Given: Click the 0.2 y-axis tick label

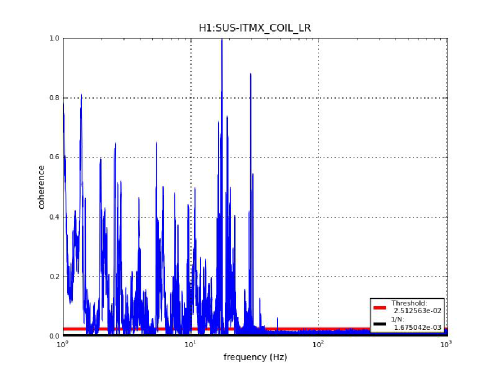Looking at the screenshot, I should [x=54, y=276].
